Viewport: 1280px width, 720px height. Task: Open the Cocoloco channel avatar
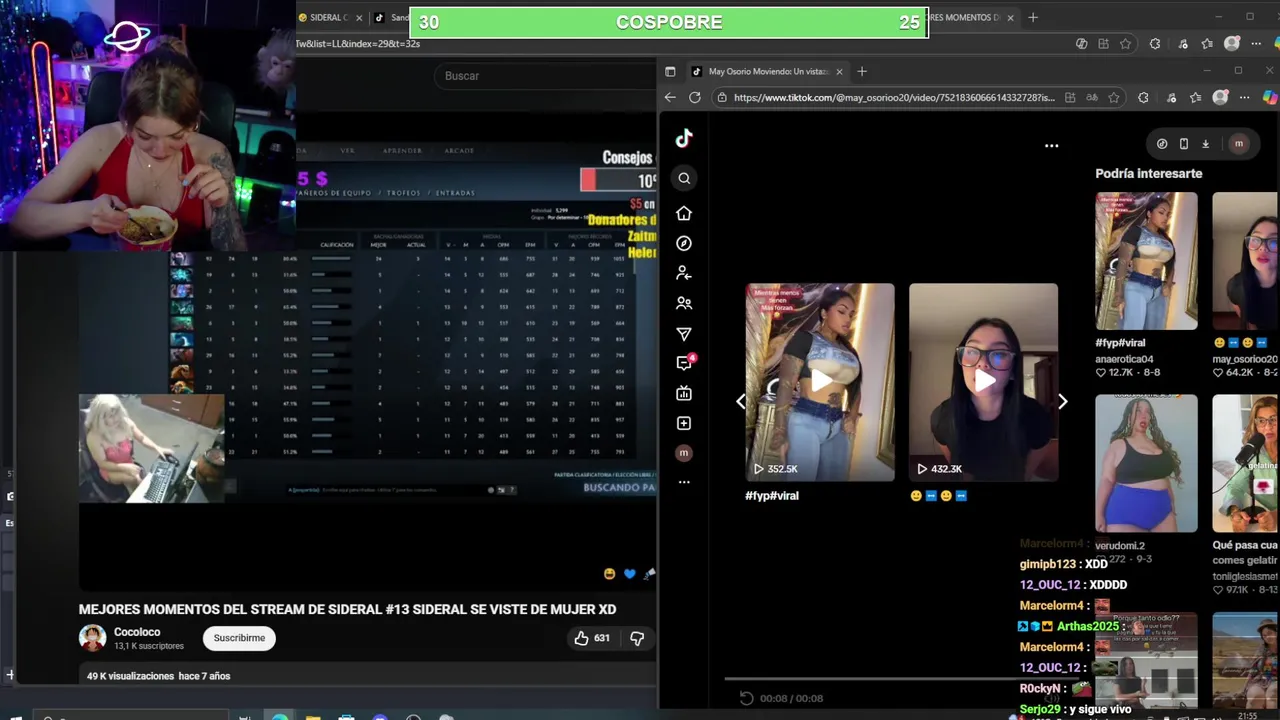93,638
